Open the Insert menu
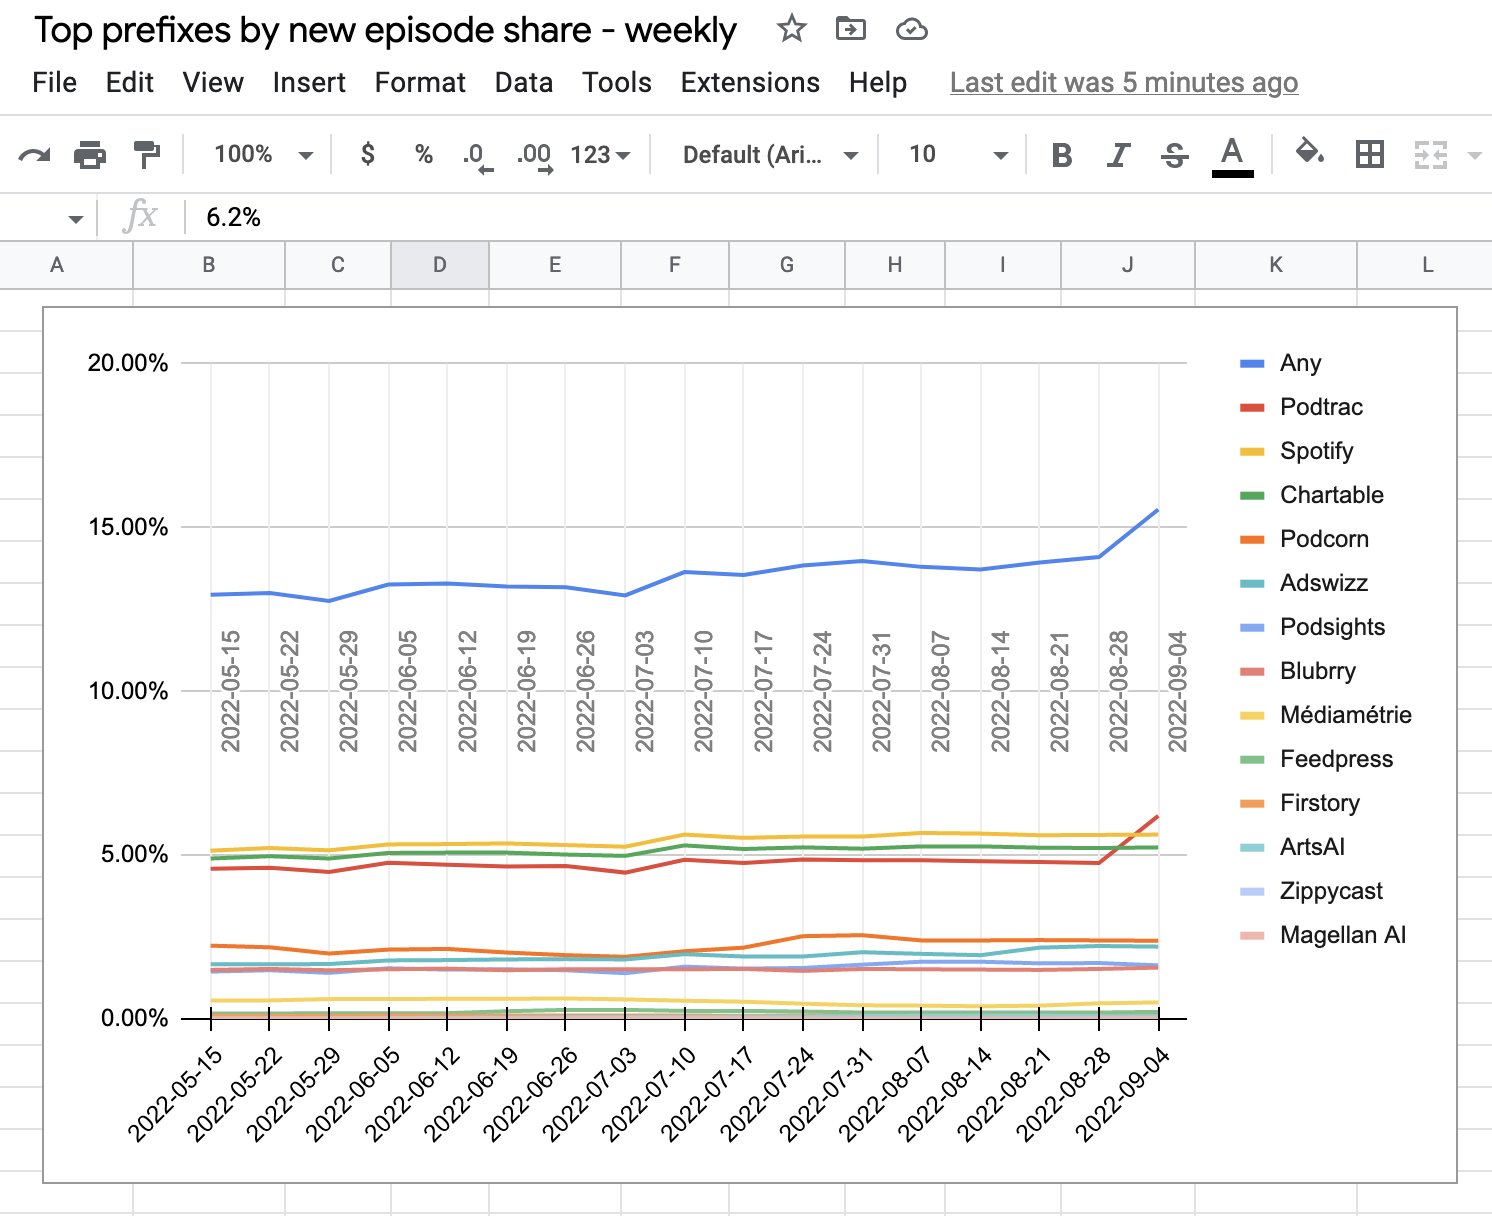 pos(309,82)
